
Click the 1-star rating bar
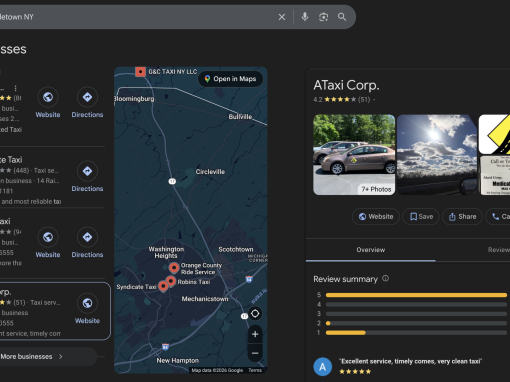click(416, 333)
